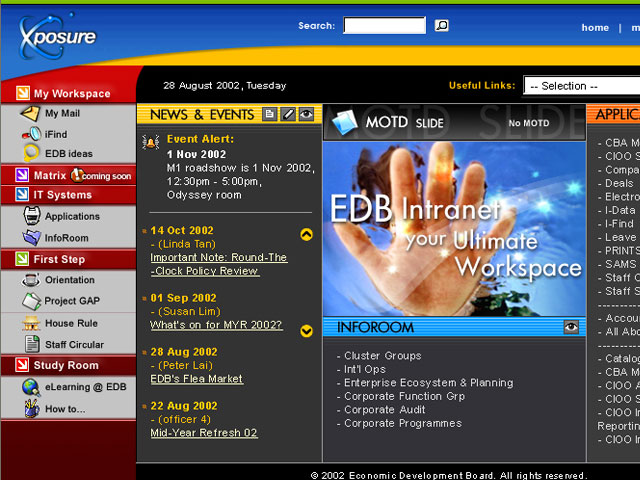This screenshot has height=480, width=640.
Task: Open Staff Circular link
Action: pyautogui.click(x=74, y=345)
